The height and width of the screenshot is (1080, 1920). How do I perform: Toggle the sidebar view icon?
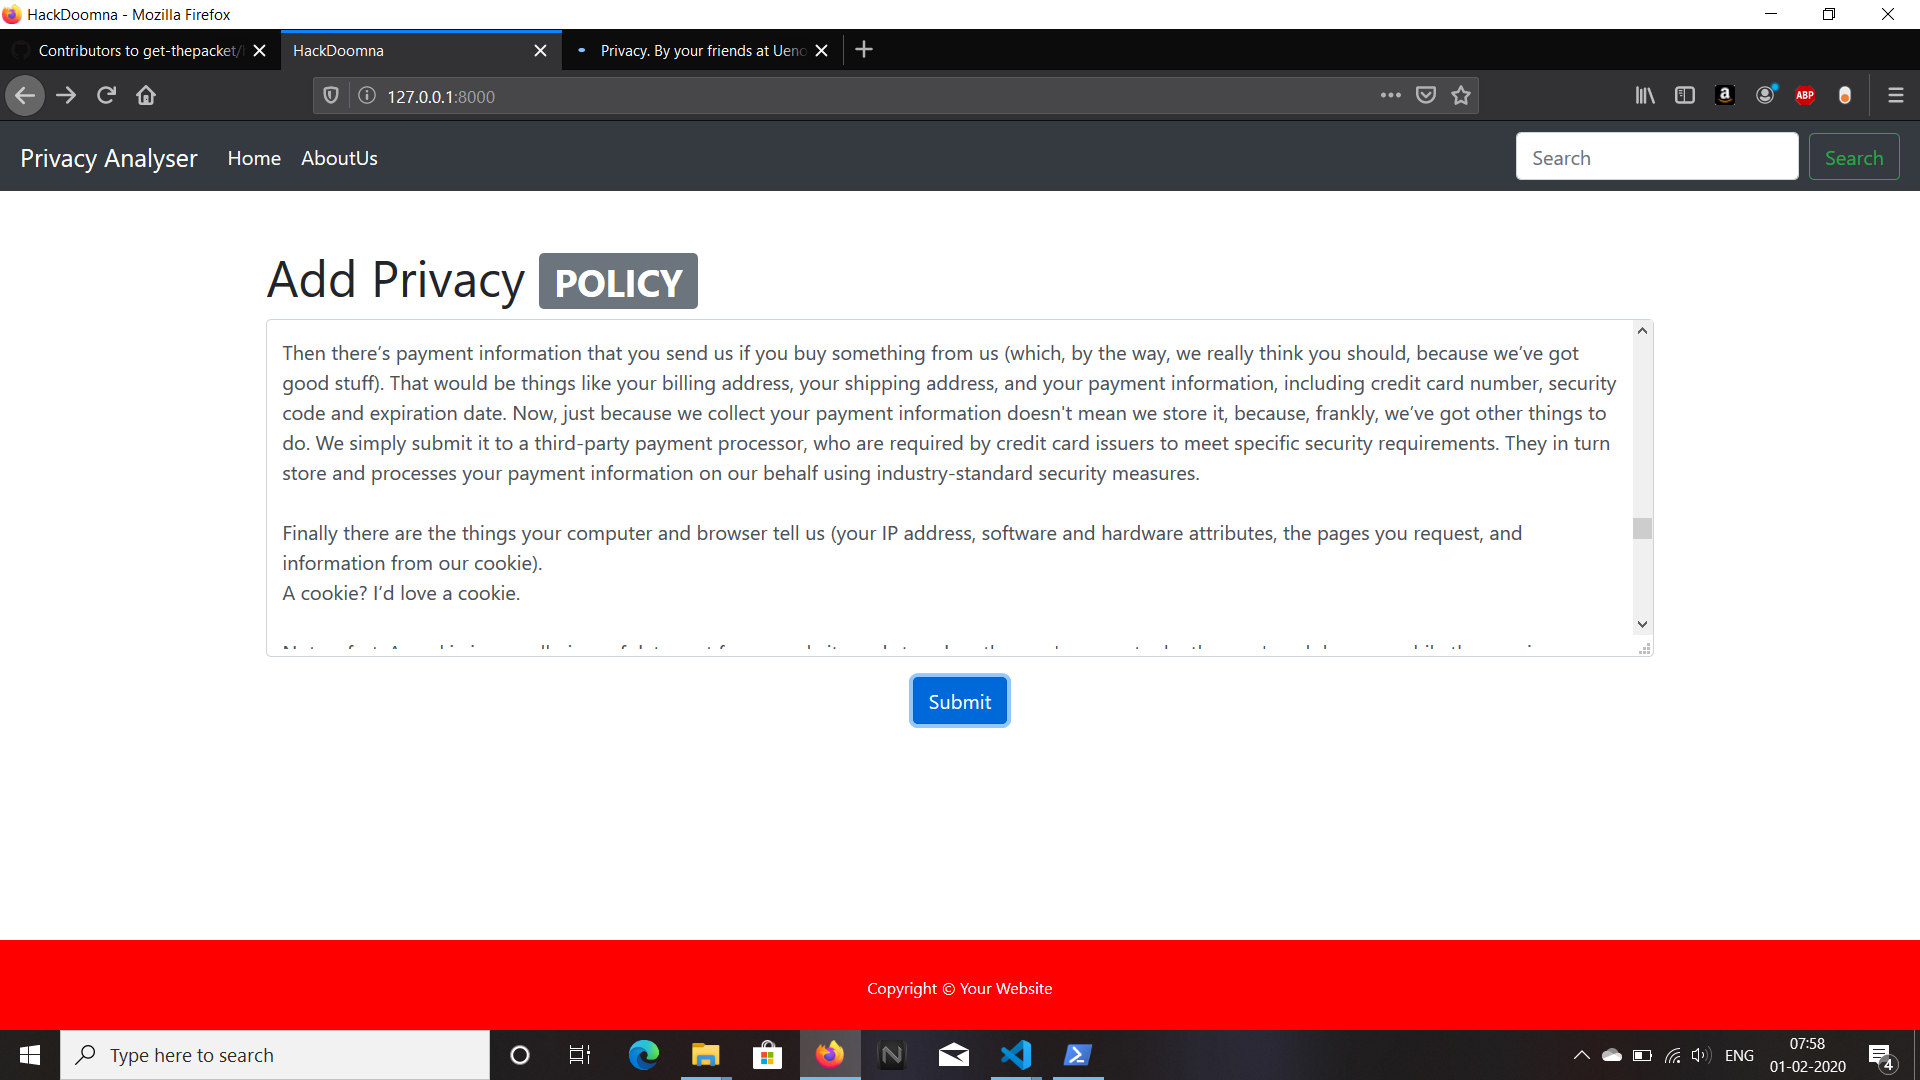(x=1685, y=96)
